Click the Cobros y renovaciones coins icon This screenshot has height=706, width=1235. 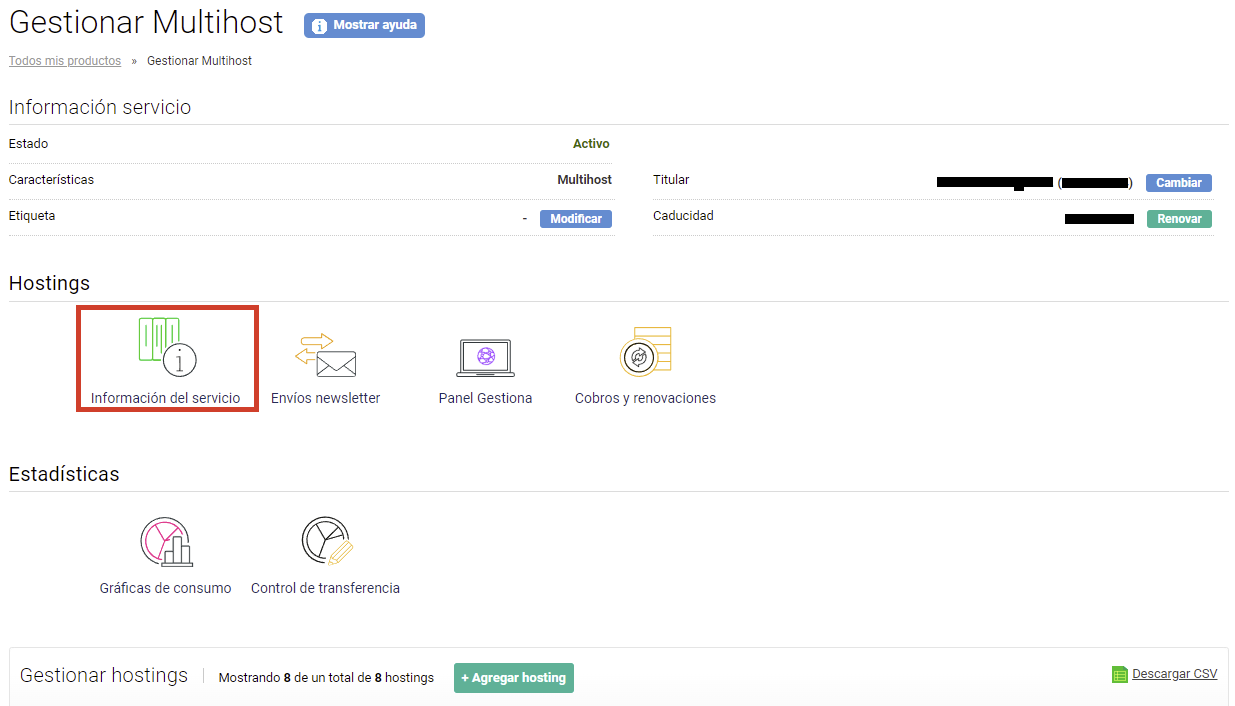point(645,352)
